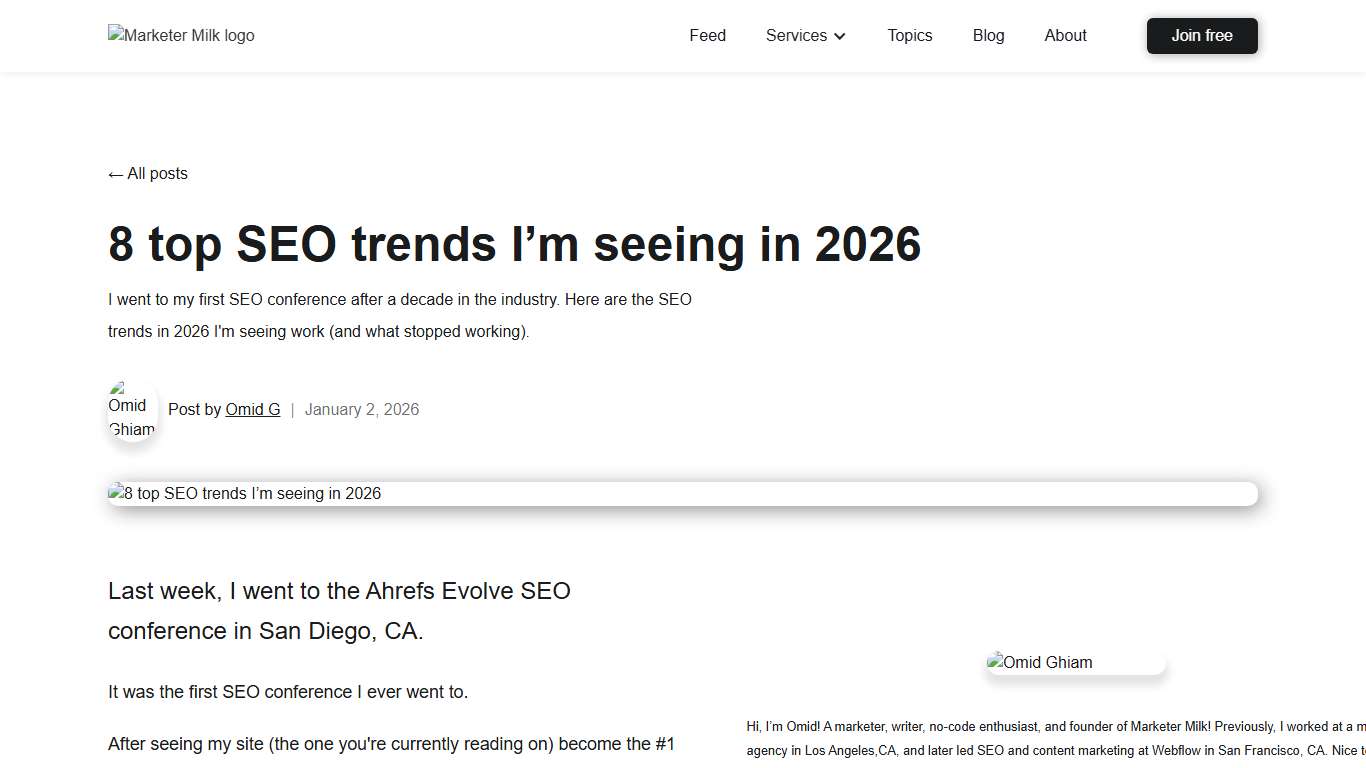This screenshot has width=1366, height=768.
Task: Open the About page
Action: click(1065, 35)
